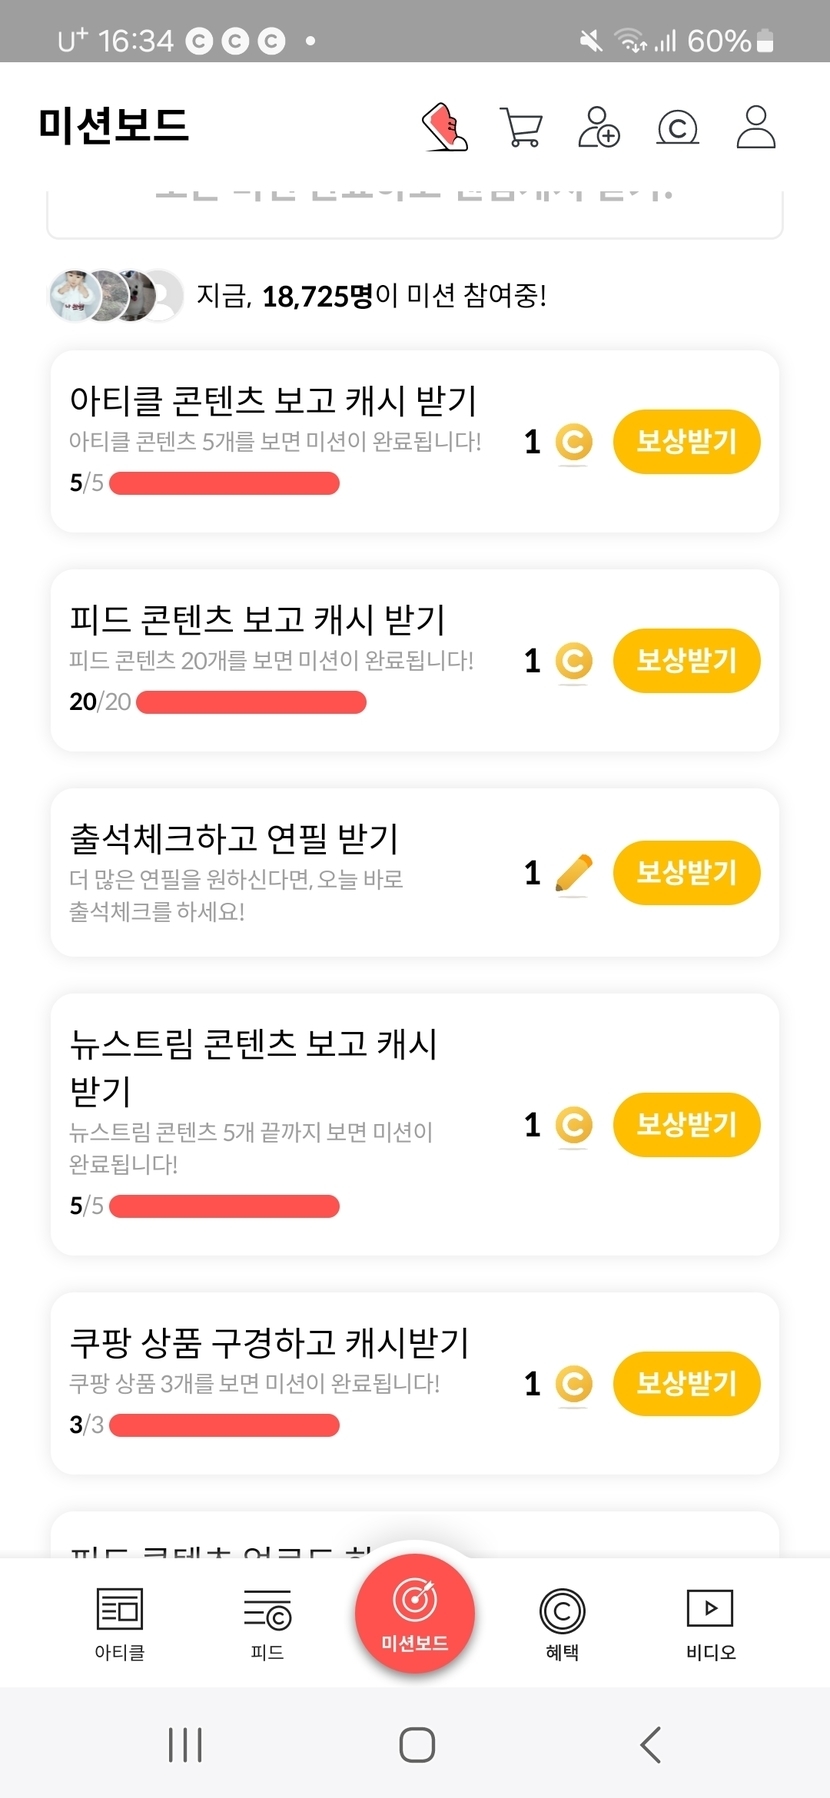This screenshot has height=1798, width=830.
Task: Tap the invite friend icon
Action: coord(598,127)
